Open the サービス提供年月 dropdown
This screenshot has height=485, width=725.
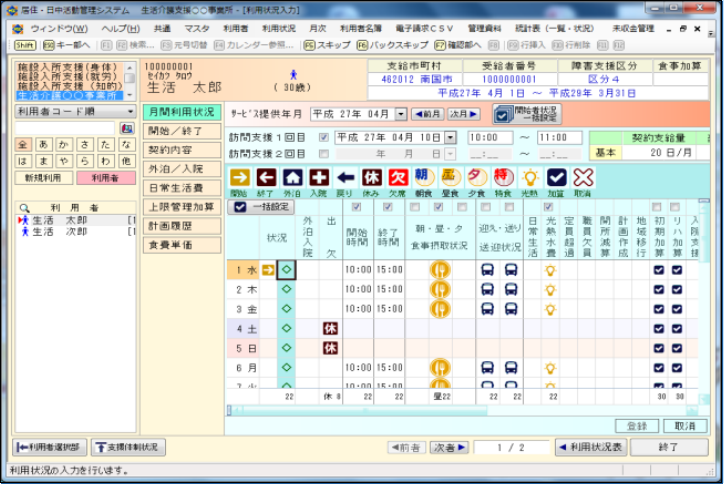coord(401,114)
